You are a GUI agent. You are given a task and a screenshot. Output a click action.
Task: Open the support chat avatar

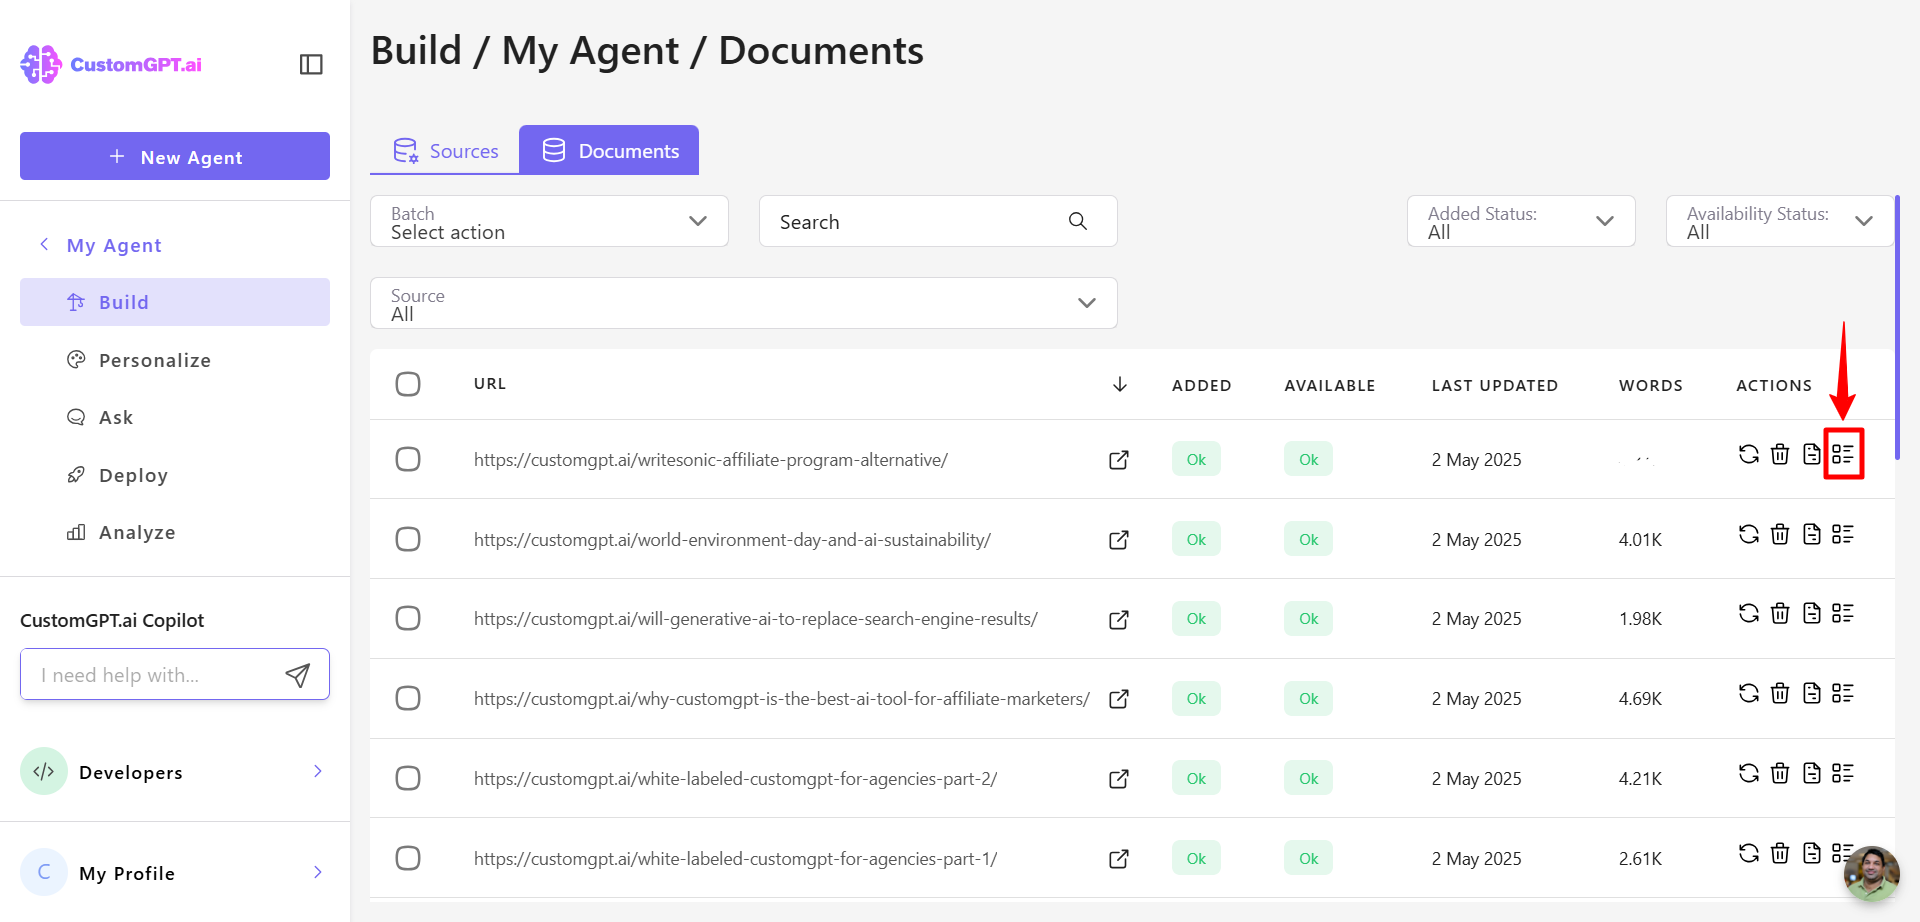(1872, 873)
